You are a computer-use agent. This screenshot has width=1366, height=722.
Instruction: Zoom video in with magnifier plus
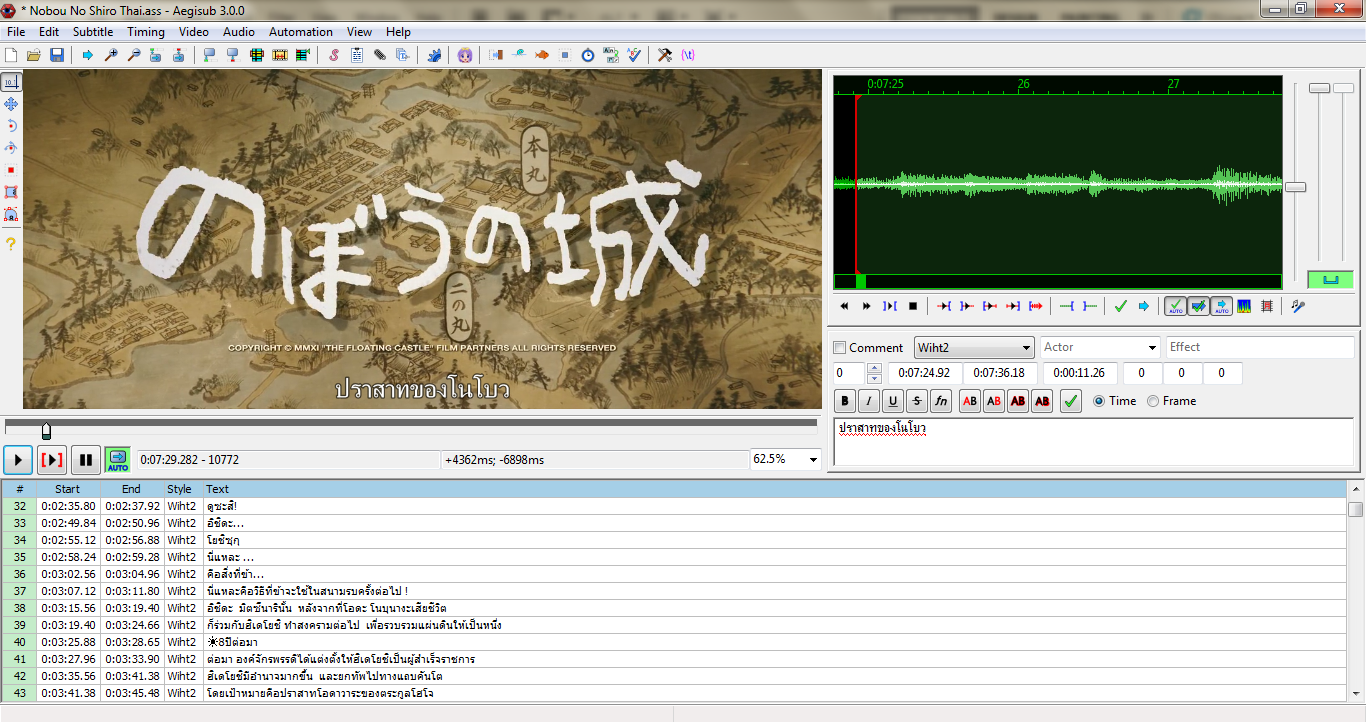click(x=111, y=55)
